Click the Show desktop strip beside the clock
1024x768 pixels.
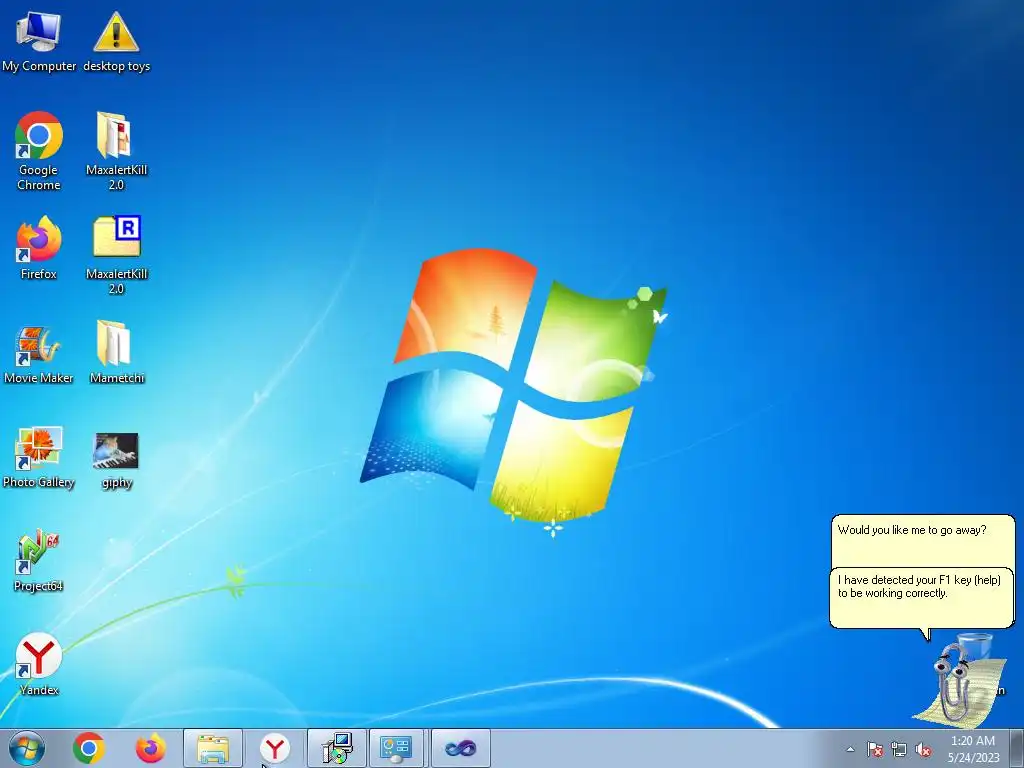pos(1017,748)
